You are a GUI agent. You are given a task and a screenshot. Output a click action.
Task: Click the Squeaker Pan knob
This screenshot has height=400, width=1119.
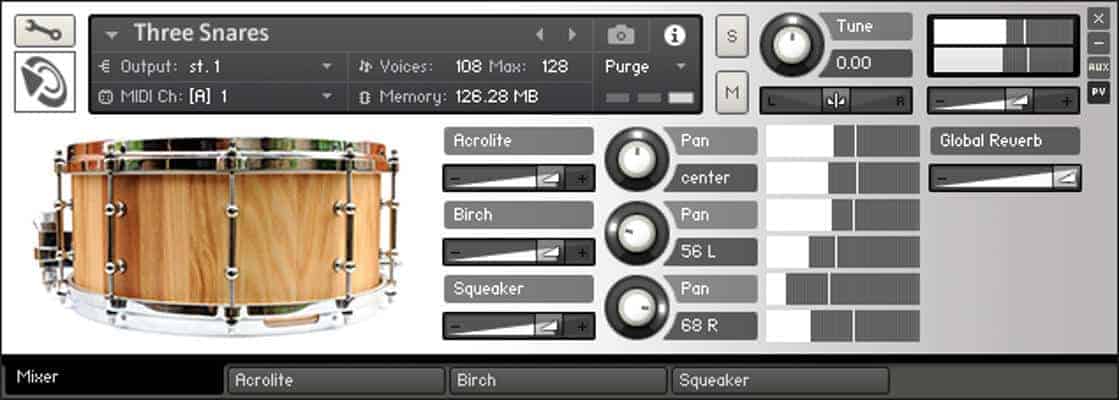[x=636, y=307]
